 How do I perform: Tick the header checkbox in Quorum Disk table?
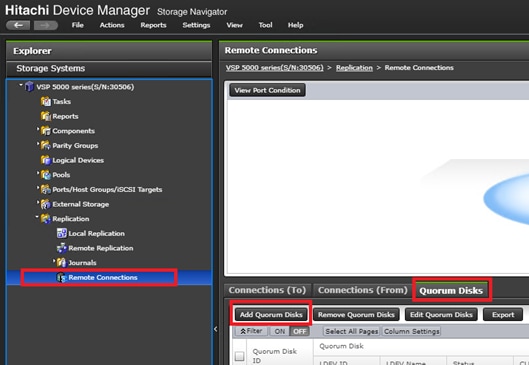click(240, 356)
